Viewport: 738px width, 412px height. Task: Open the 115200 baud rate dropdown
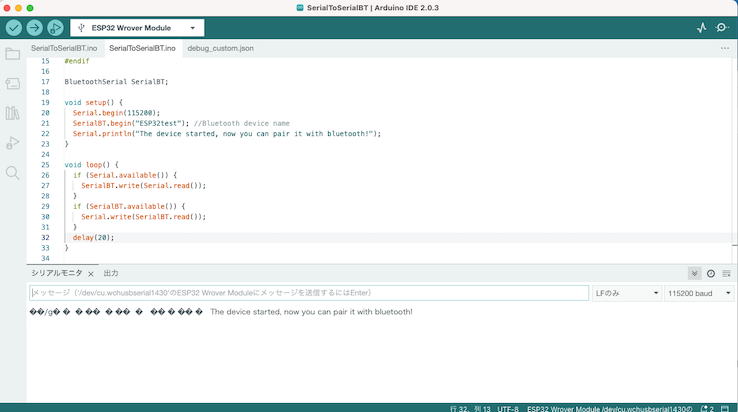pyautogui.click(x=699, y=293)
